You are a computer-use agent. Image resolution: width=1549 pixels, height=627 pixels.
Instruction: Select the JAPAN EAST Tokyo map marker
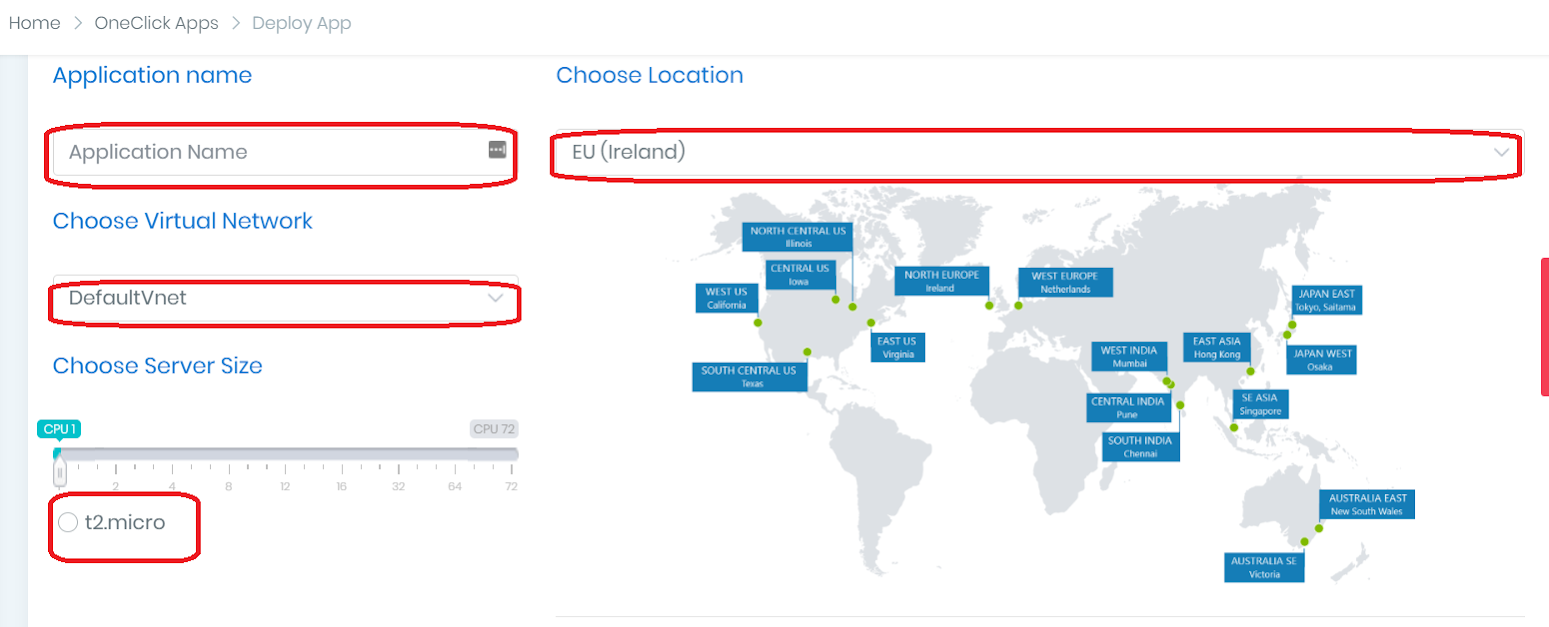(x=1328, y=299)
